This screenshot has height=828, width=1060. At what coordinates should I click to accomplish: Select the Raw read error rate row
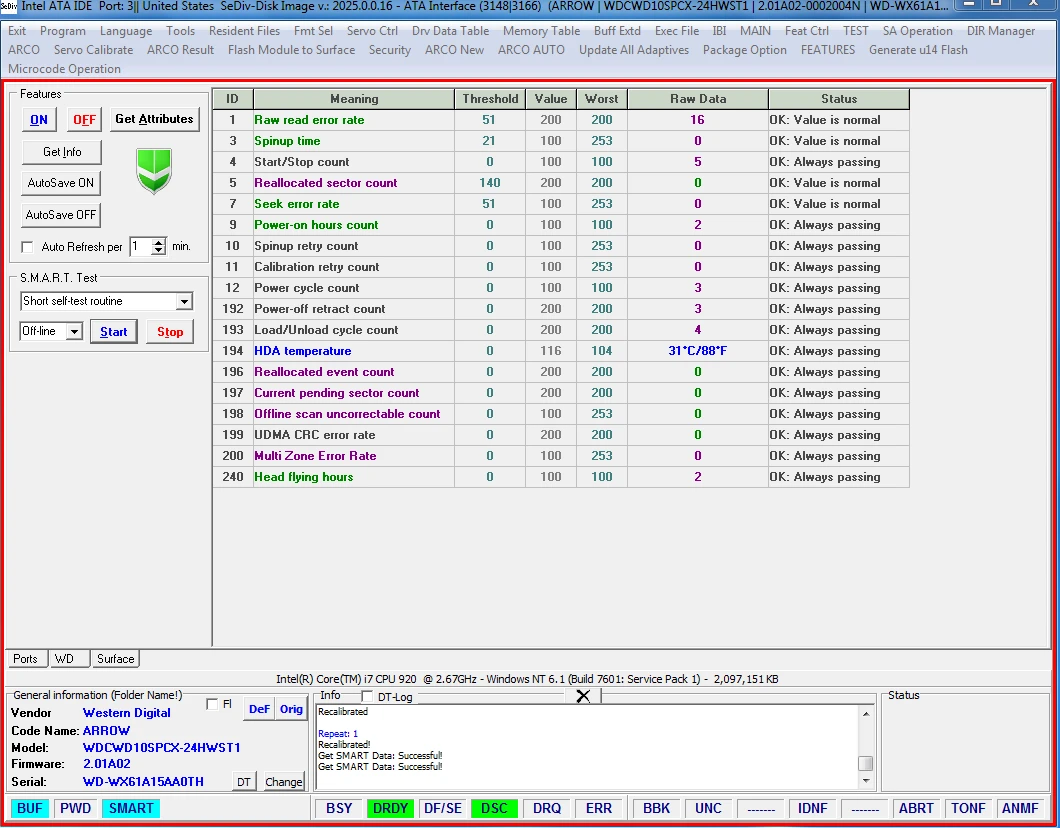pos(561,120)
